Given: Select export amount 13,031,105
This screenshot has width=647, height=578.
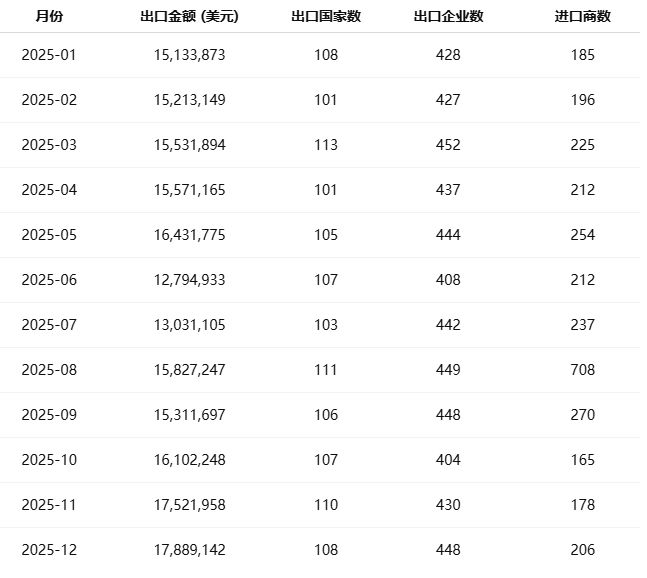Looking at the screenshot, I should tap(190, 325).
